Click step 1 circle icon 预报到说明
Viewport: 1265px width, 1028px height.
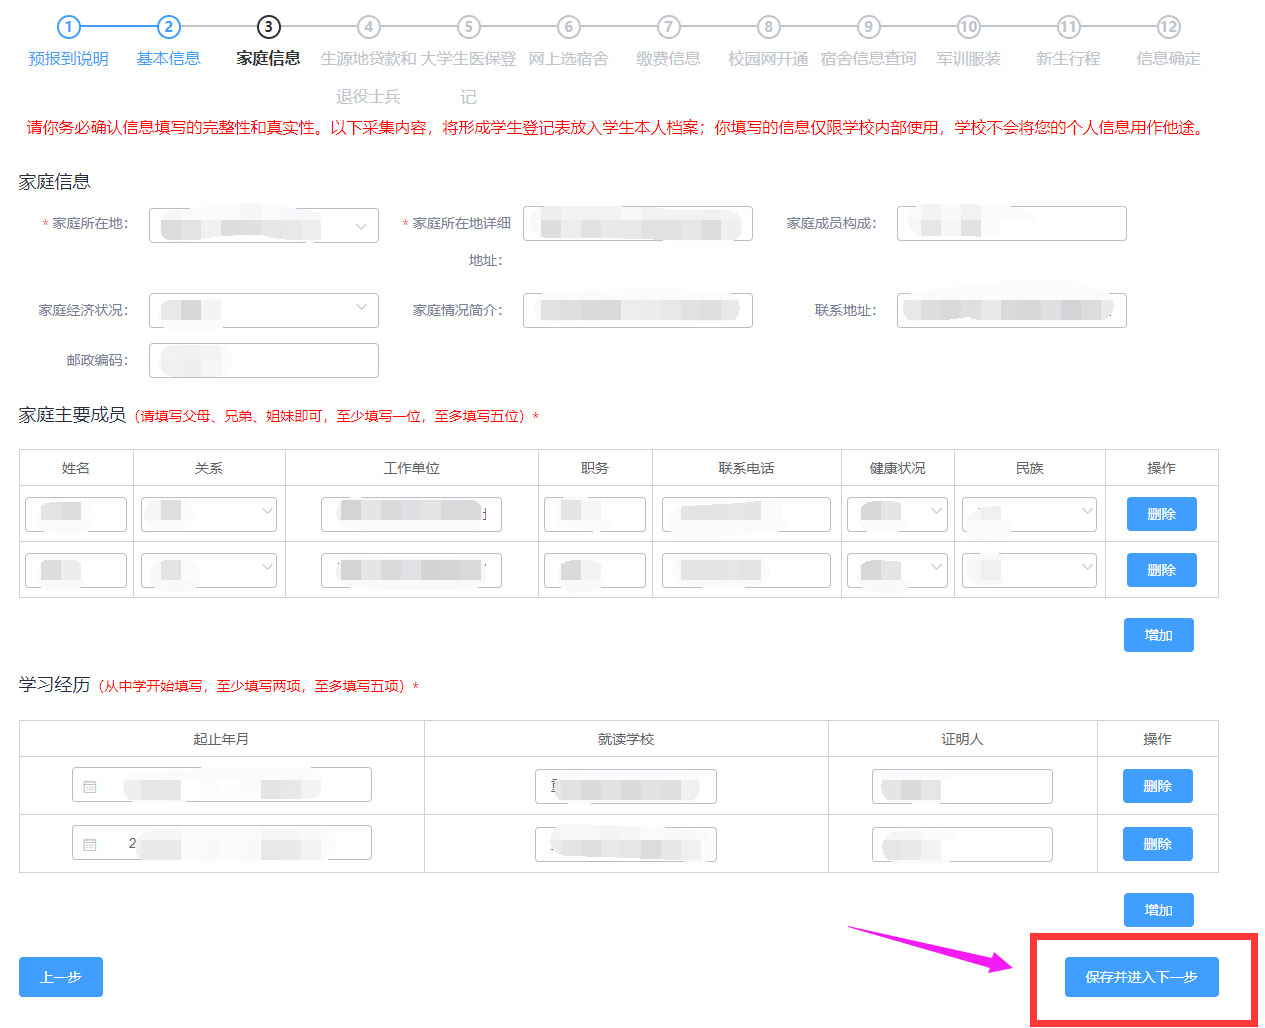68,27
